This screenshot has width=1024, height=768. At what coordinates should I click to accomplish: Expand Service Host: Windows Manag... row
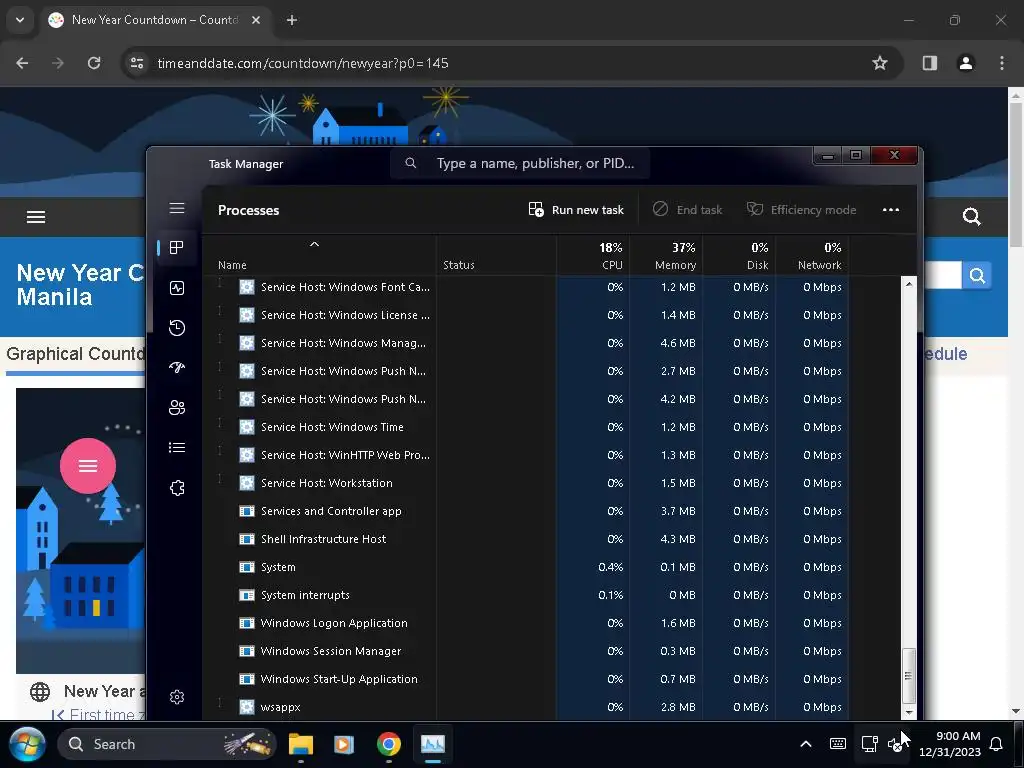(220, 339)
